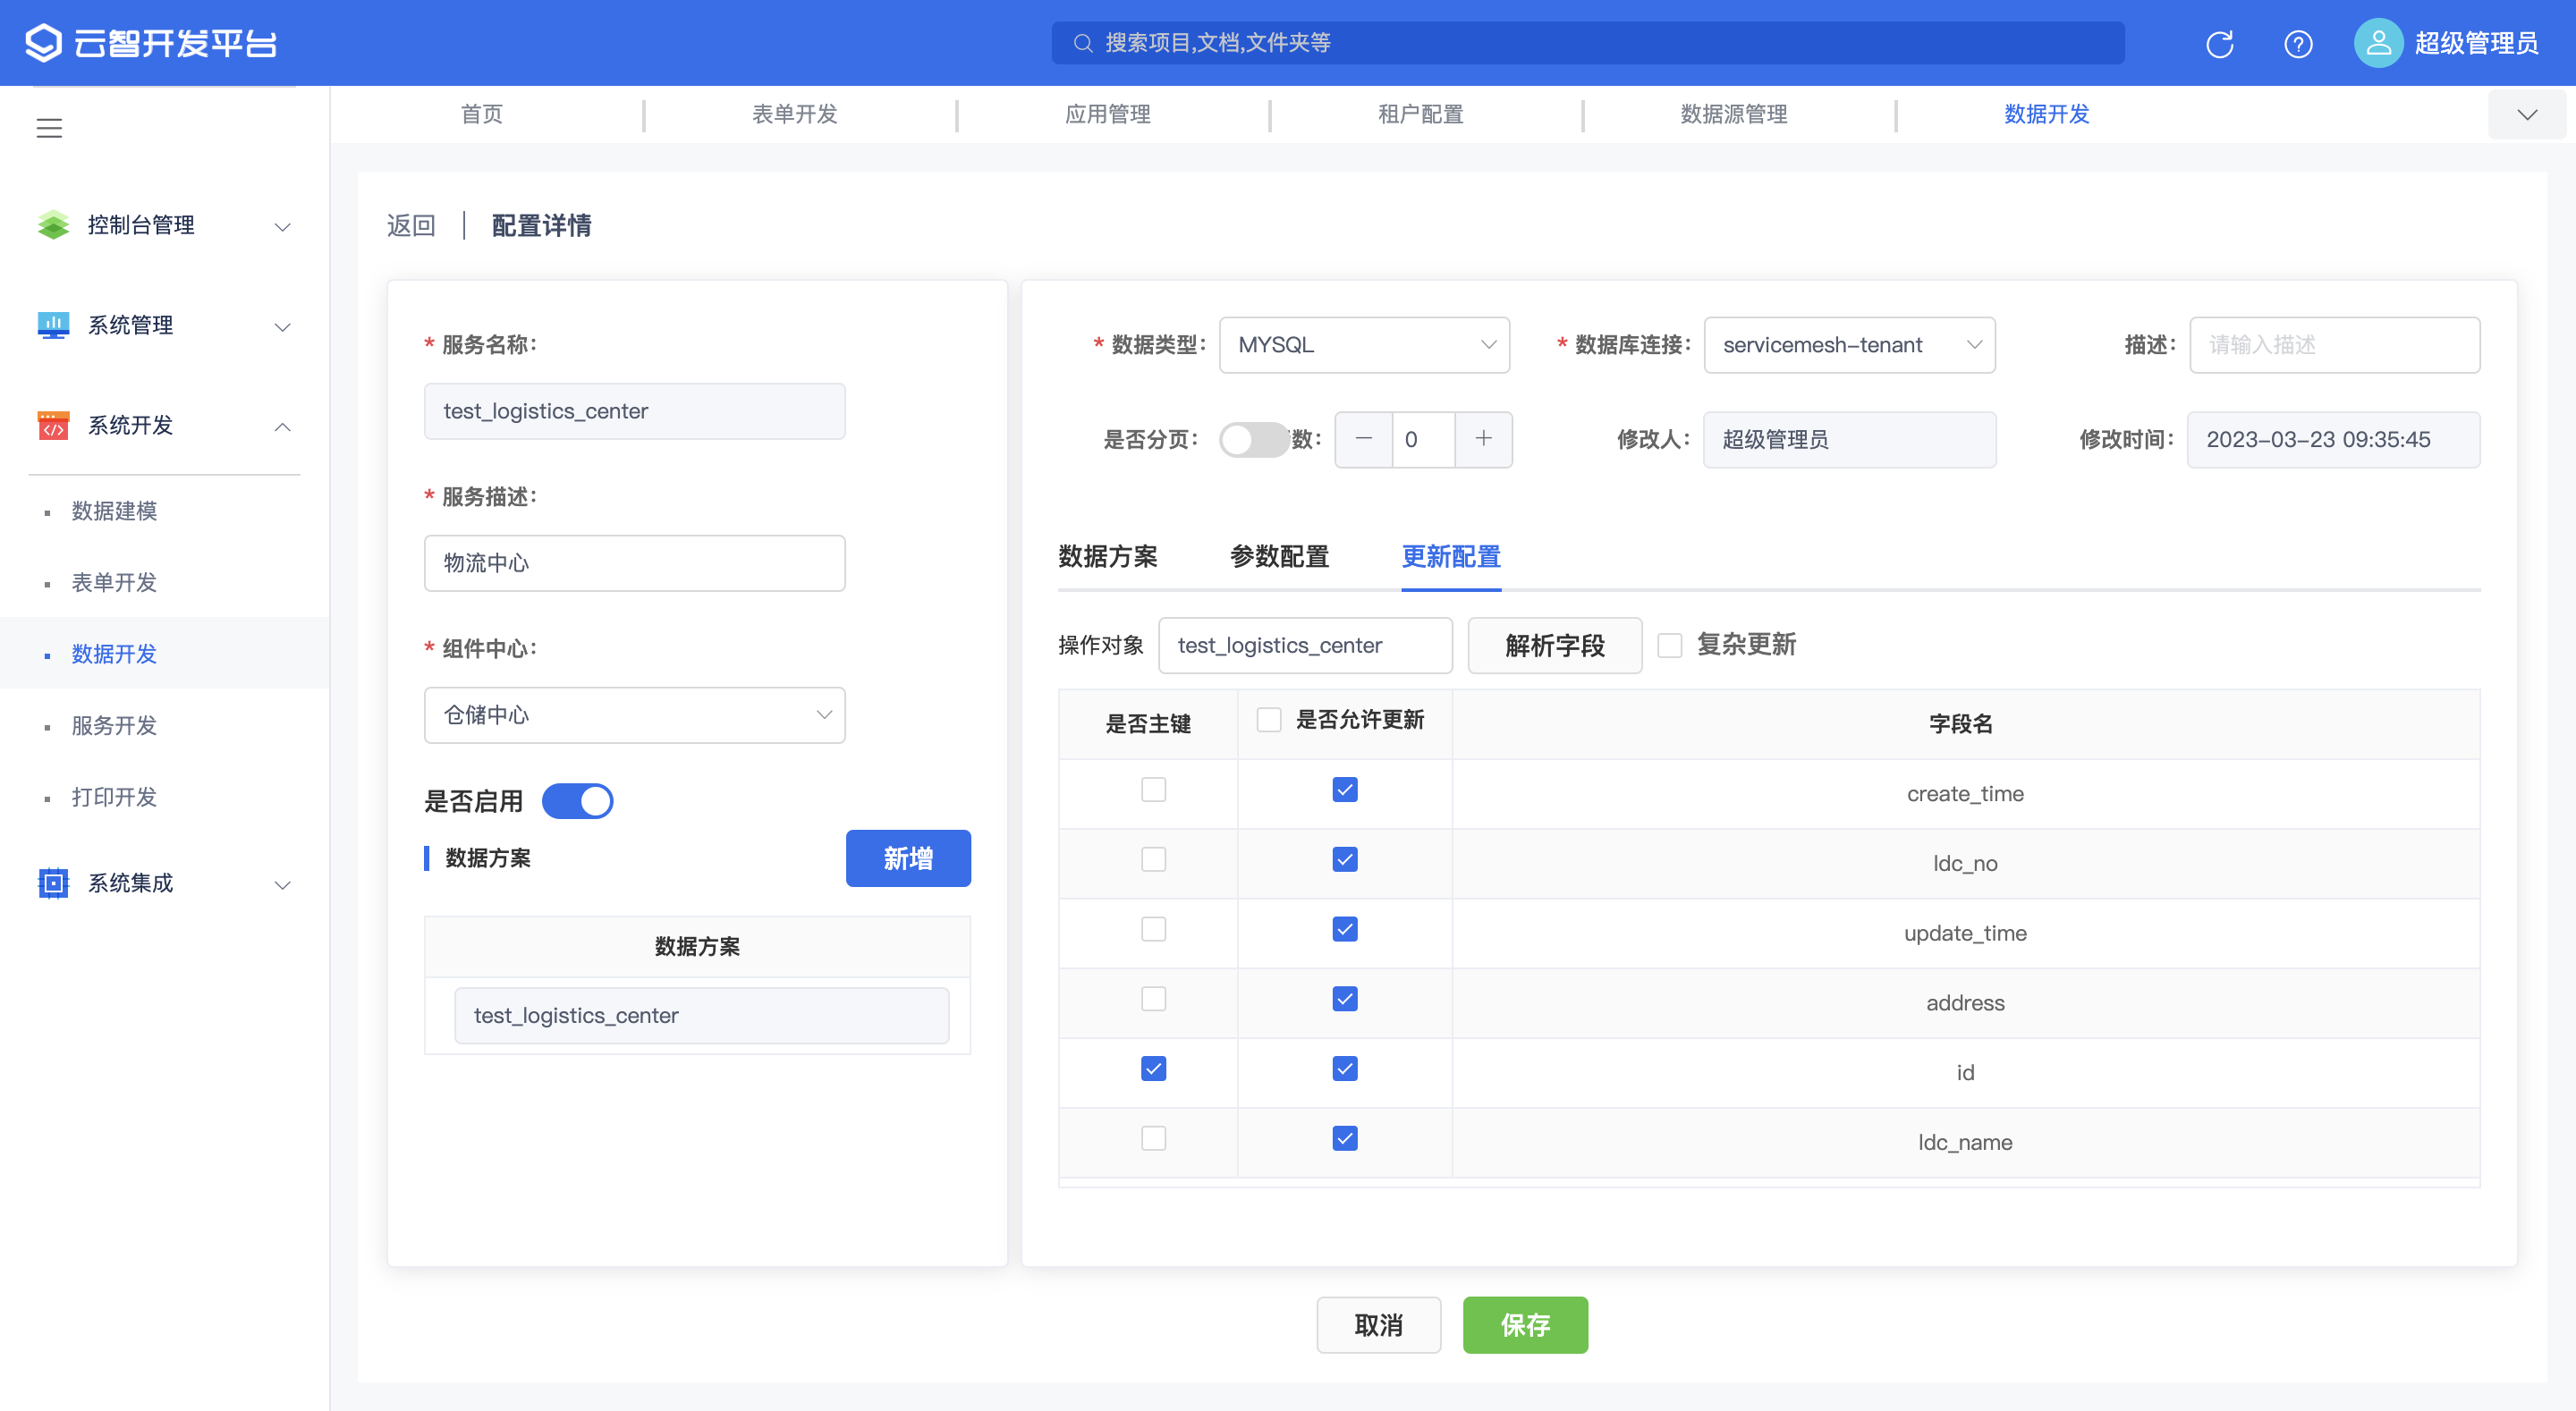The width and height of the screenshot is (2576, 1411).
Task: Expand the 控制台管理 menu
Action: (x=283, y=227)
